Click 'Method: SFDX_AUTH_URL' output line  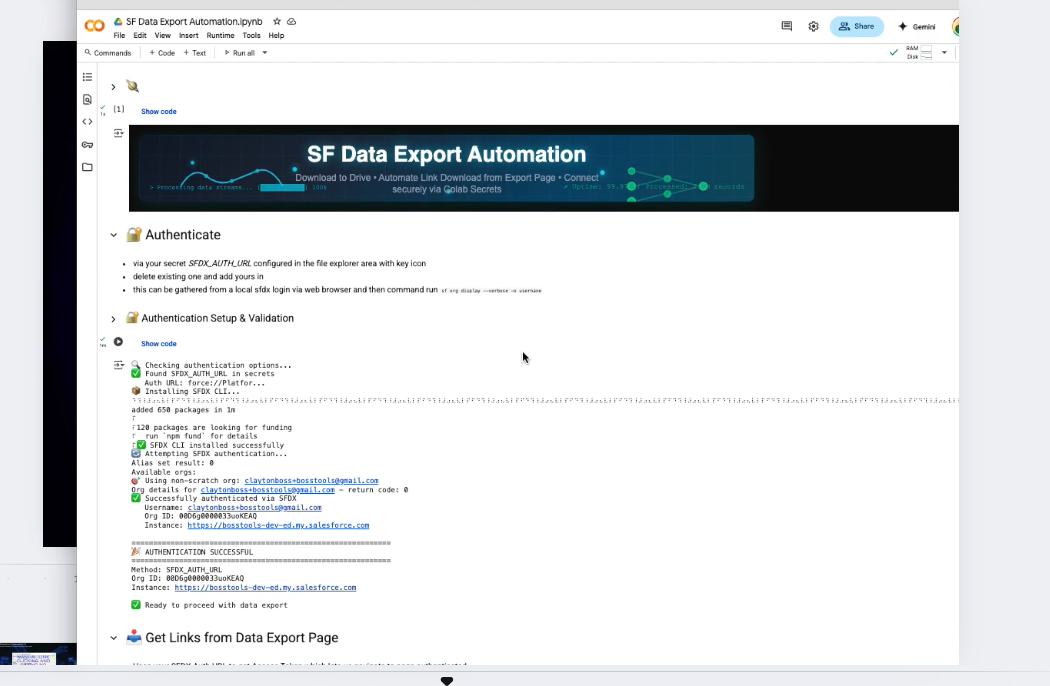pyautogui.click(x=176, y=570)
